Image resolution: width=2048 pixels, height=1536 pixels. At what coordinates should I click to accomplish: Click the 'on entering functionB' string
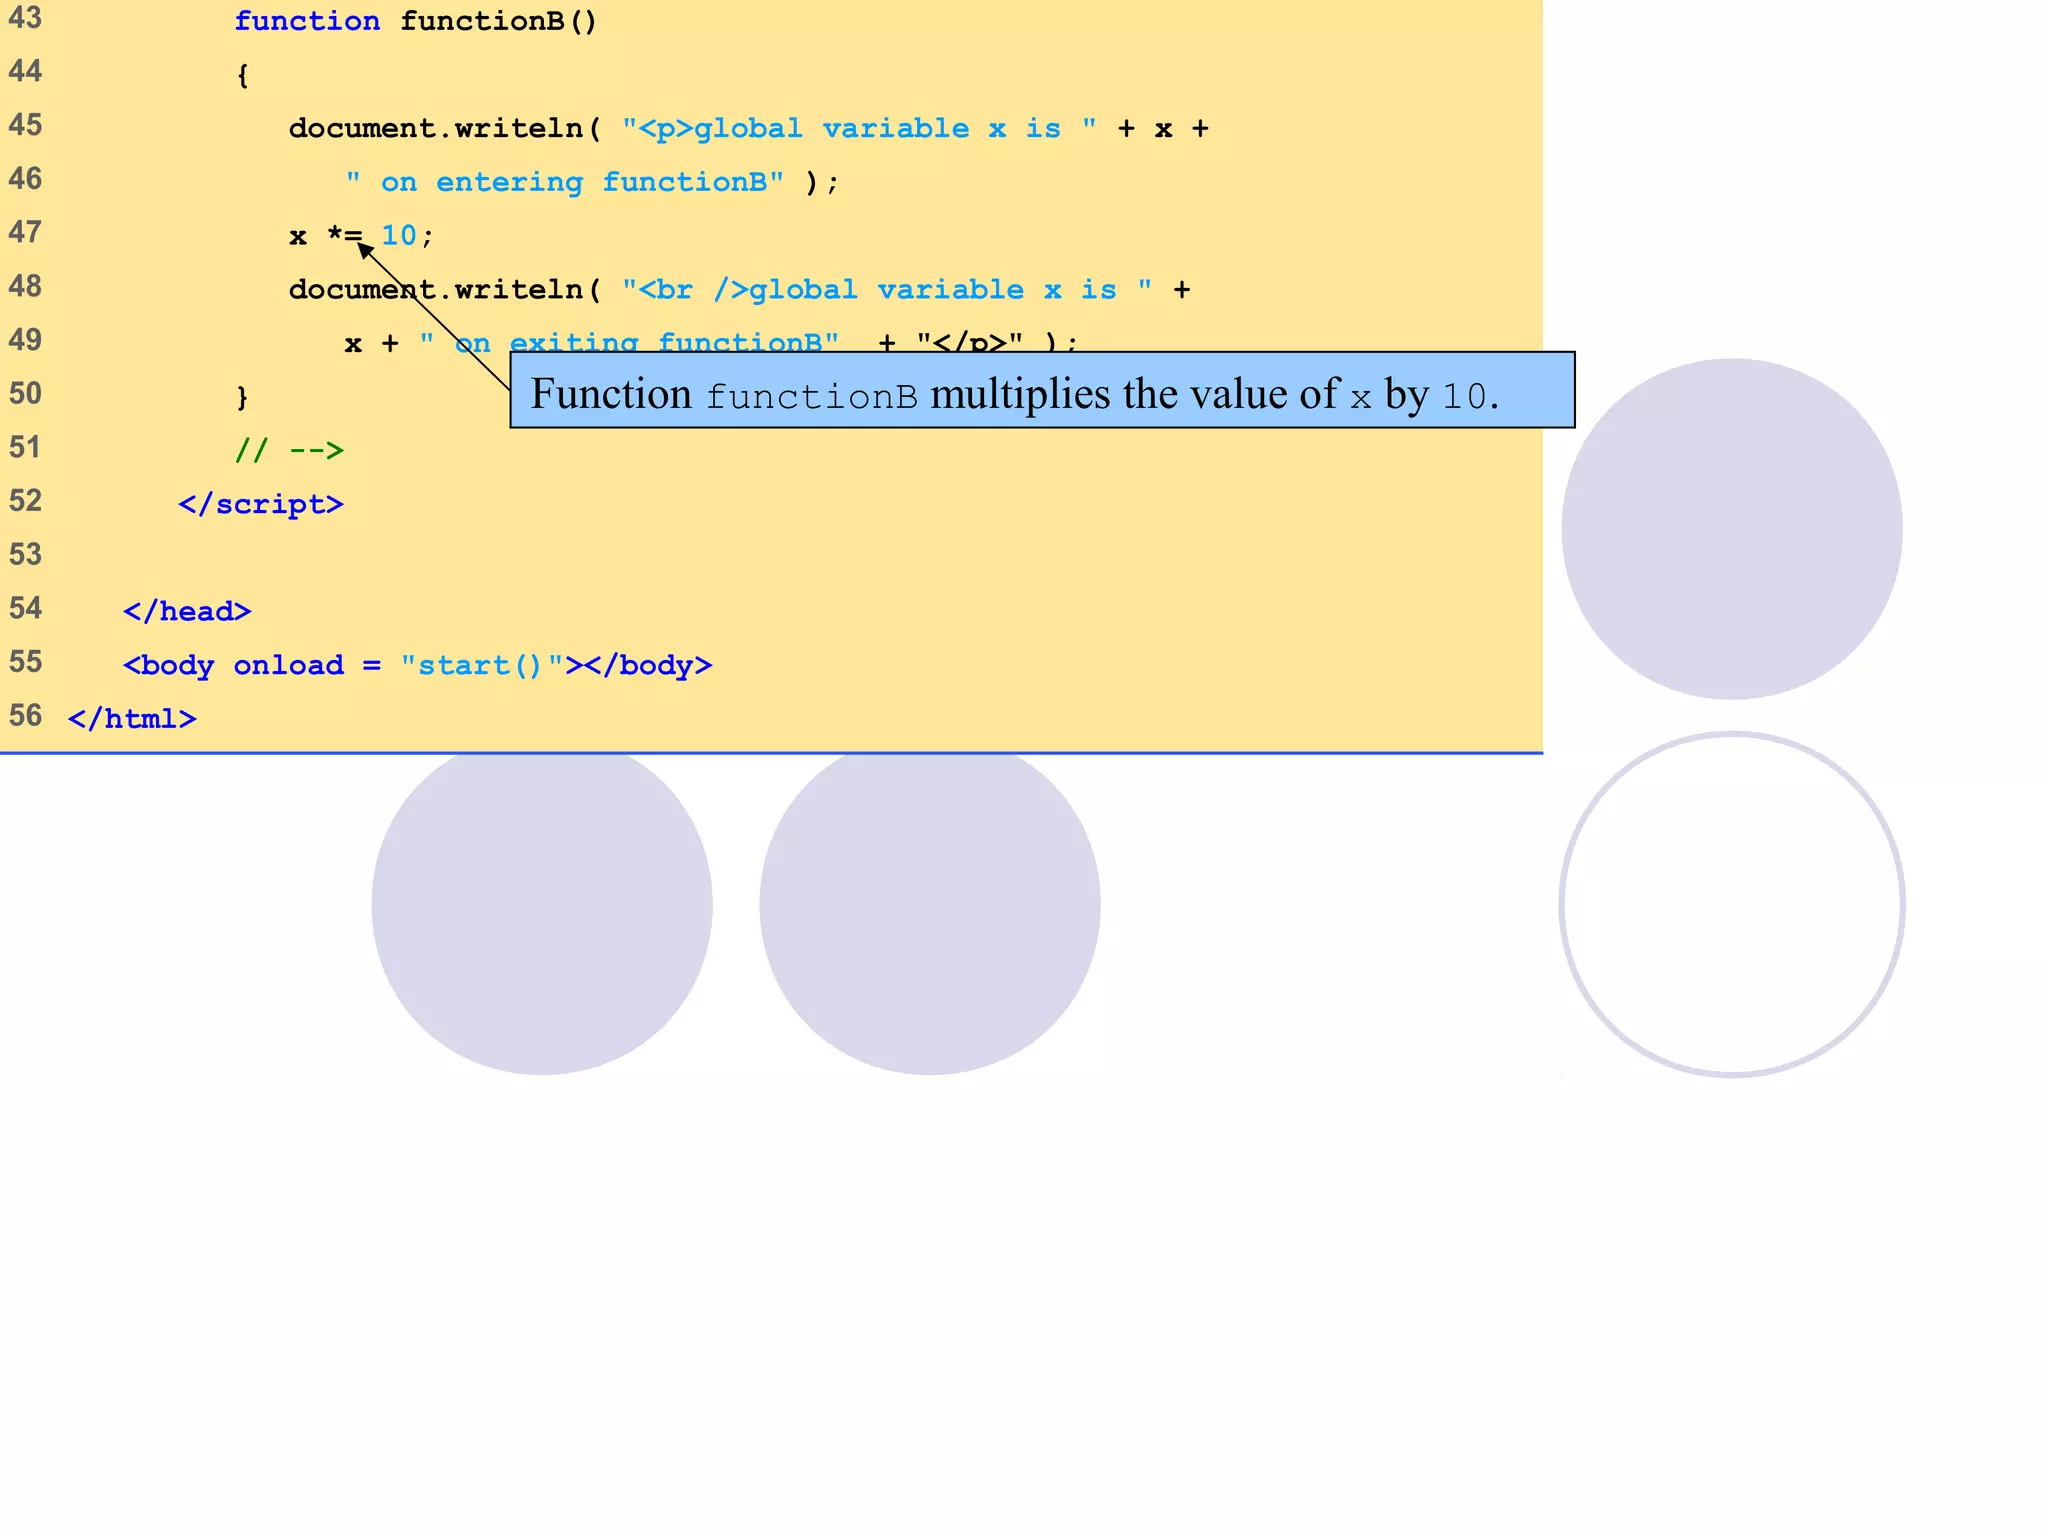coord(564,182)
